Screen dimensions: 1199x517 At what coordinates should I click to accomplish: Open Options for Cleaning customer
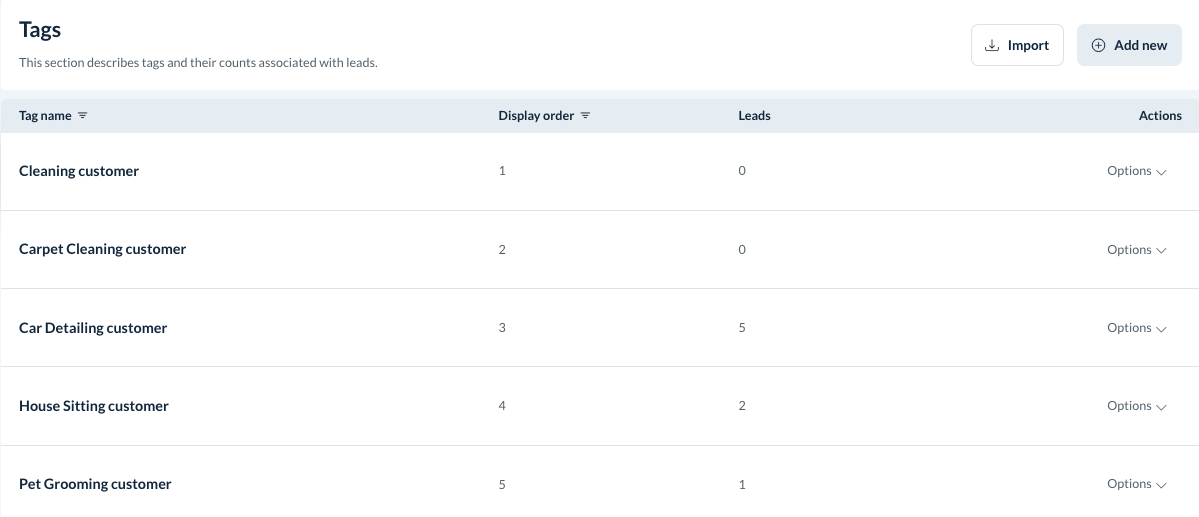(1136, 171)
